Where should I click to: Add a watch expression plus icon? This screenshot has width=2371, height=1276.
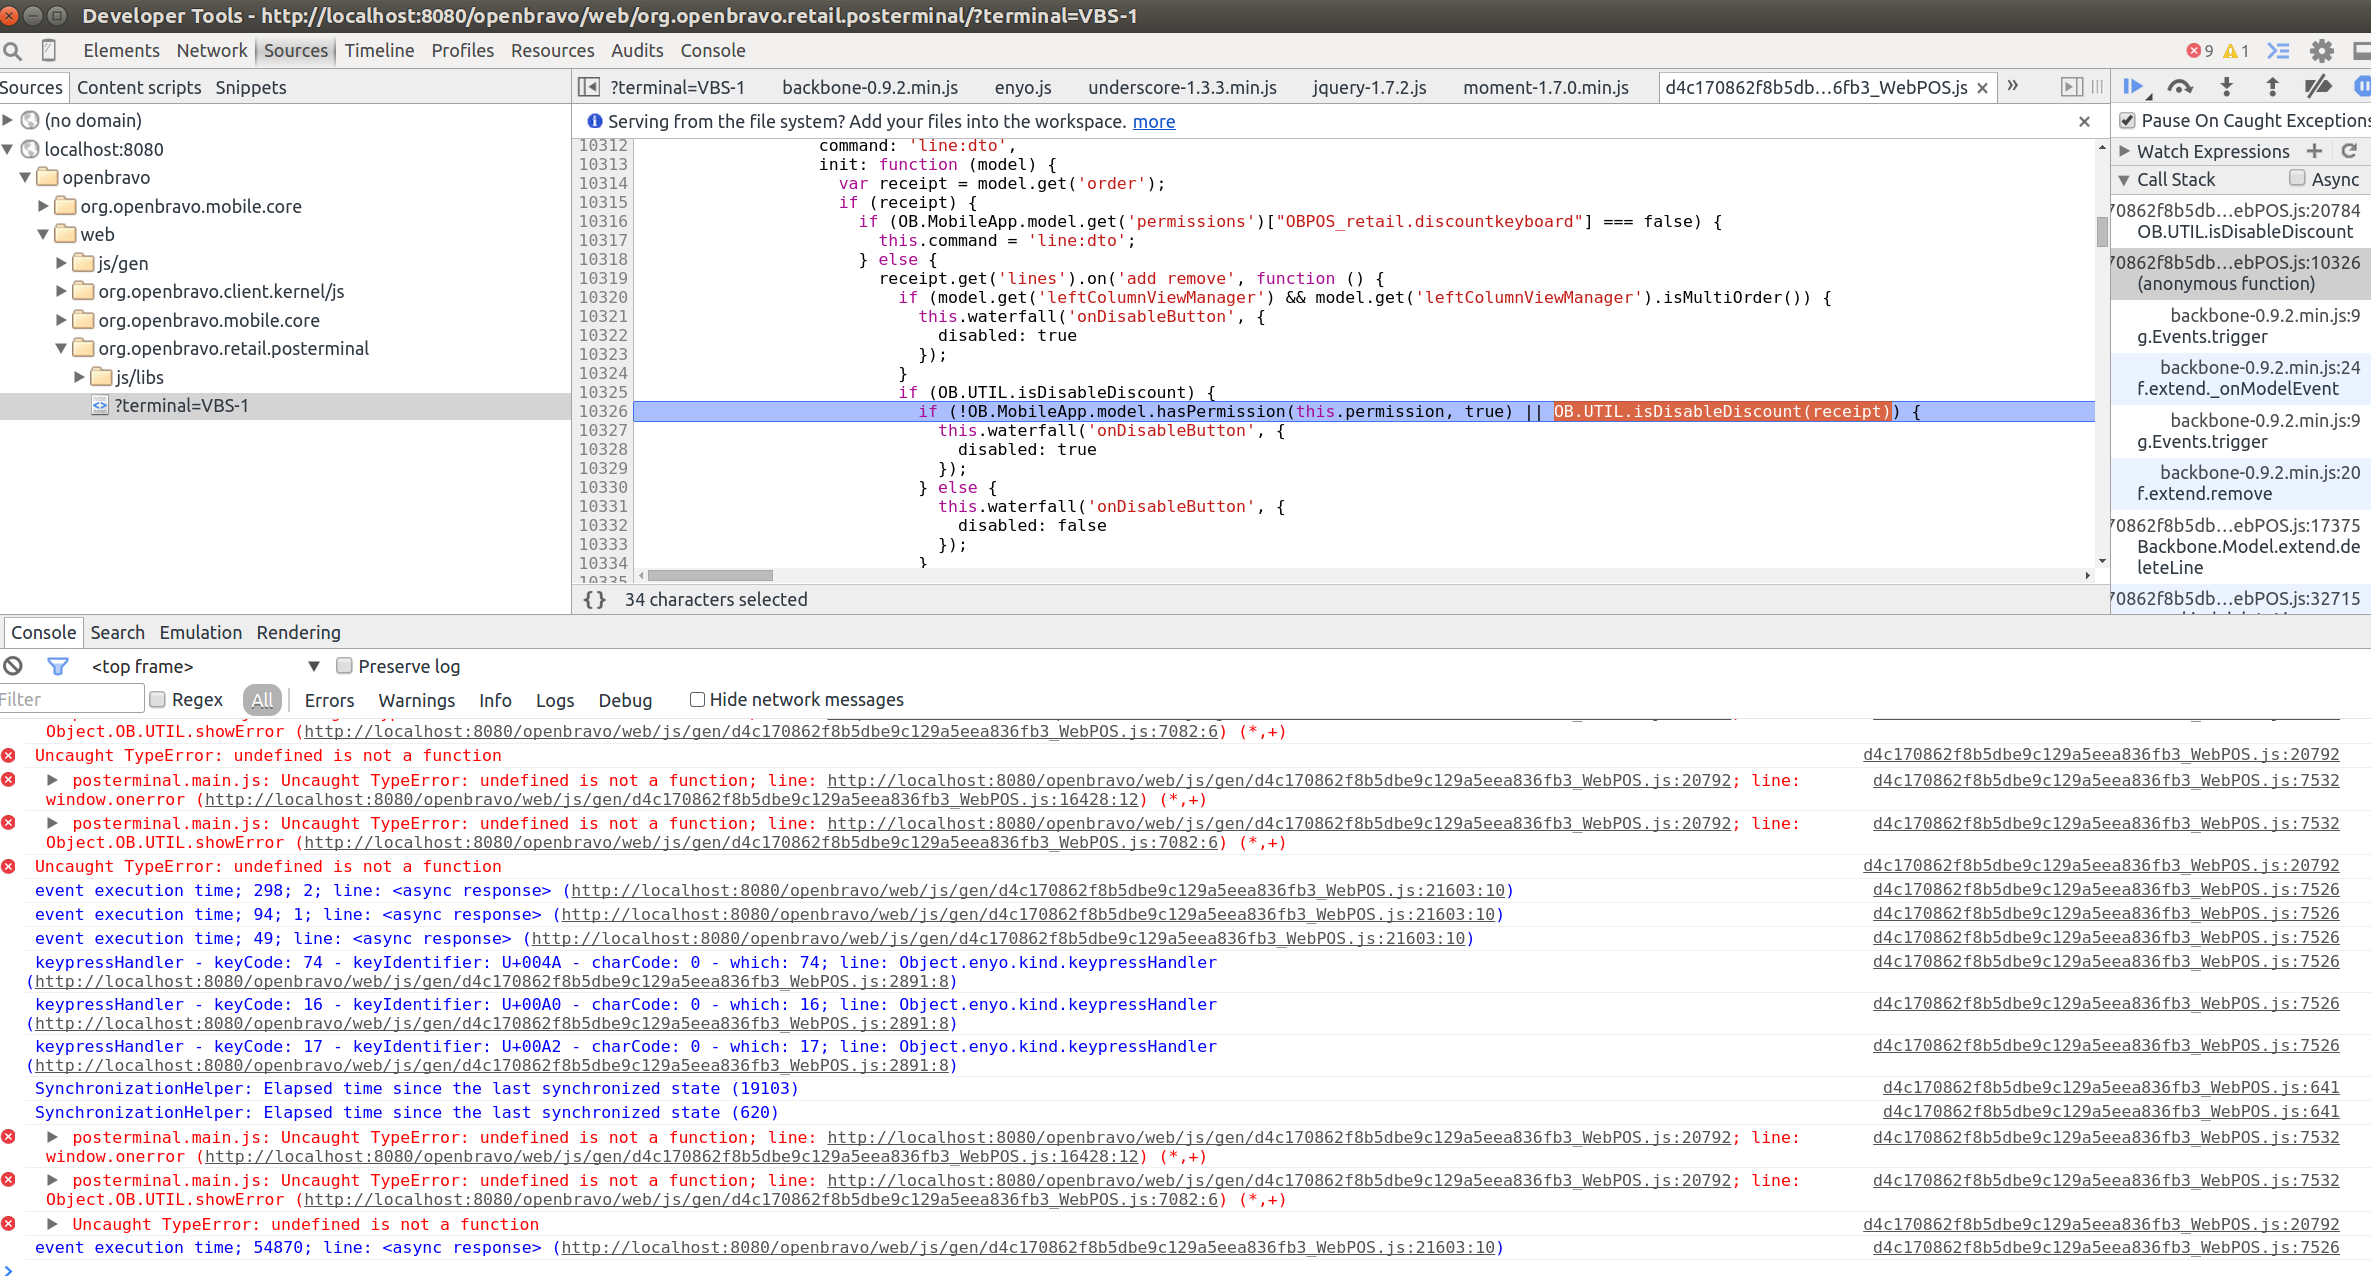pos(2314,151)
